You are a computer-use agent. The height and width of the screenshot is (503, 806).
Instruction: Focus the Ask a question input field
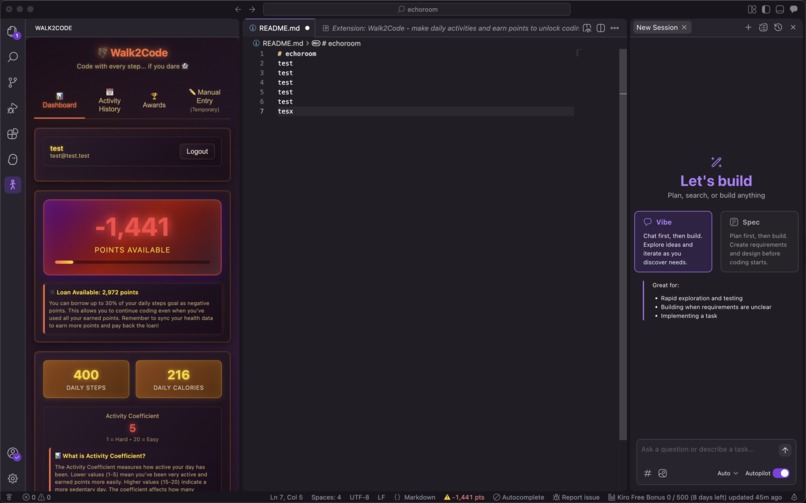(x=707, y=449)
